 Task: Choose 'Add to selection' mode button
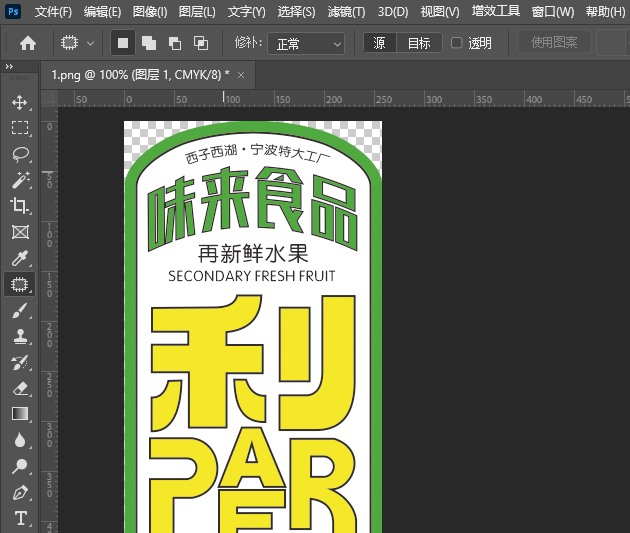point(148,43)
